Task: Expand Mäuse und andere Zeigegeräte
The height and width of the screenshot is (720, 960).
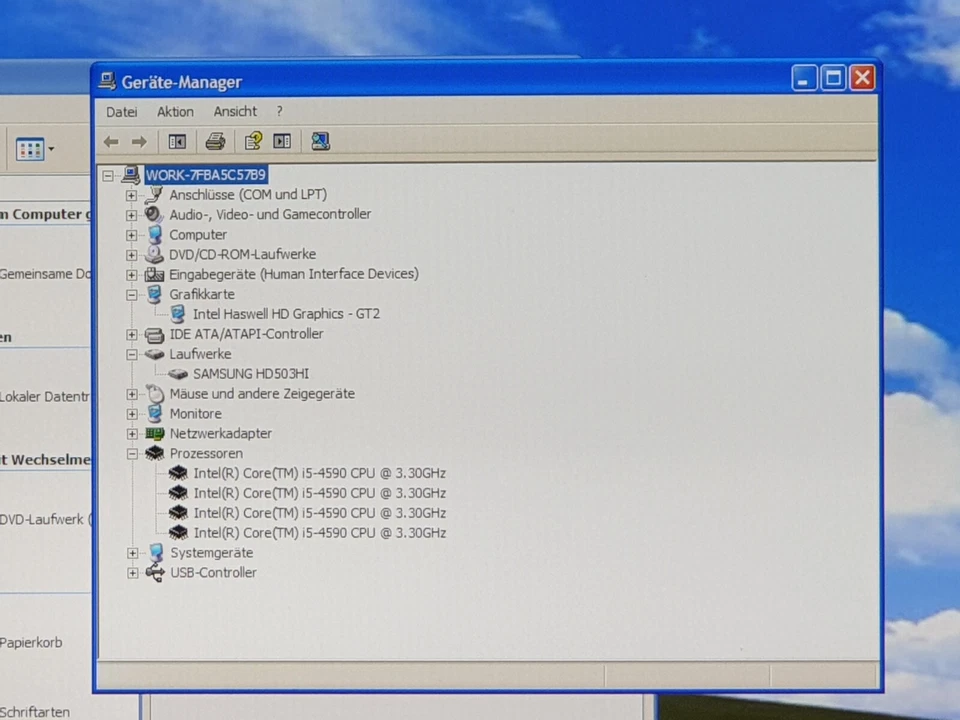Action: pos(132,394)
